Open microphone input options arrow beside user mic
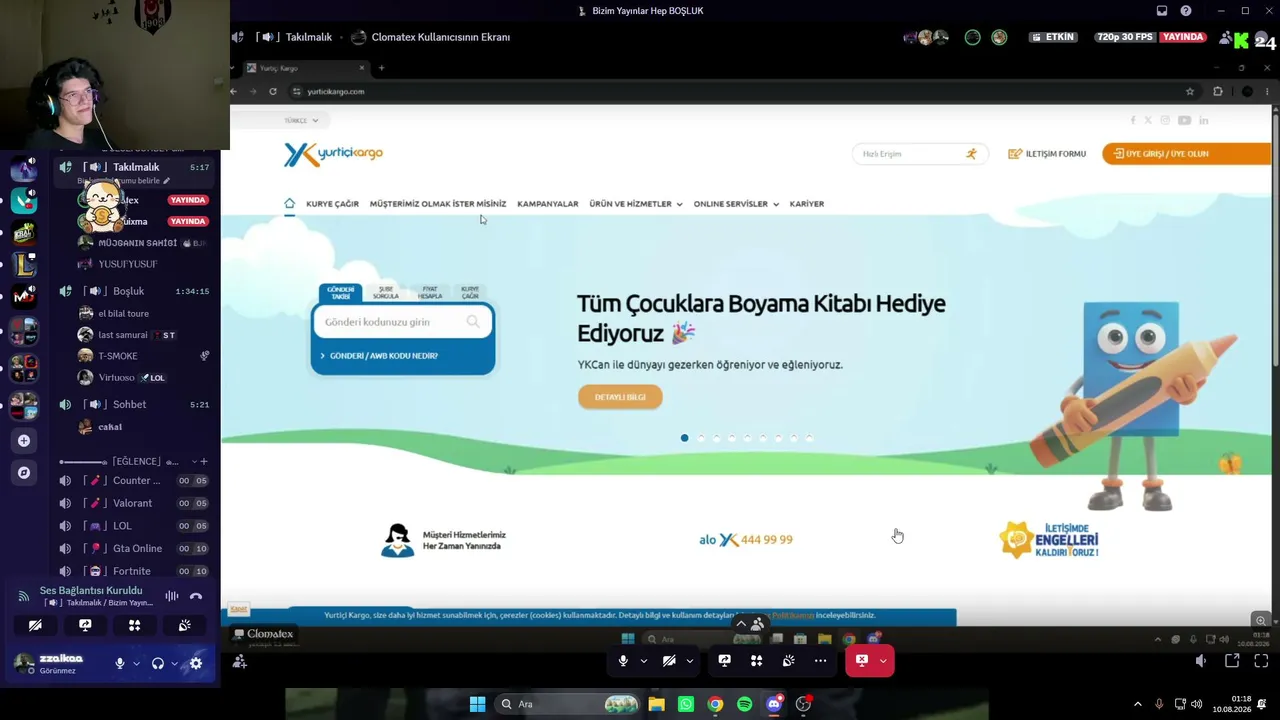Image resolution: width=1280 pixels, height=720 pixels. coord(136,663)
